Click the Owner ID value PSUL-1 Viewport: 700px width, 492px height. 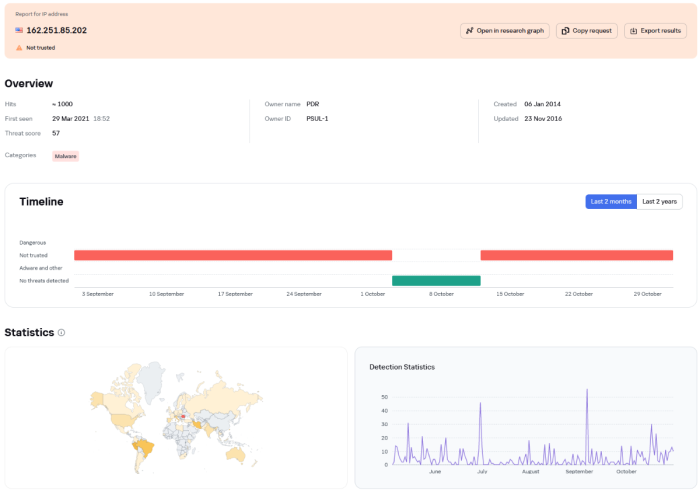[x=317, y=118]
